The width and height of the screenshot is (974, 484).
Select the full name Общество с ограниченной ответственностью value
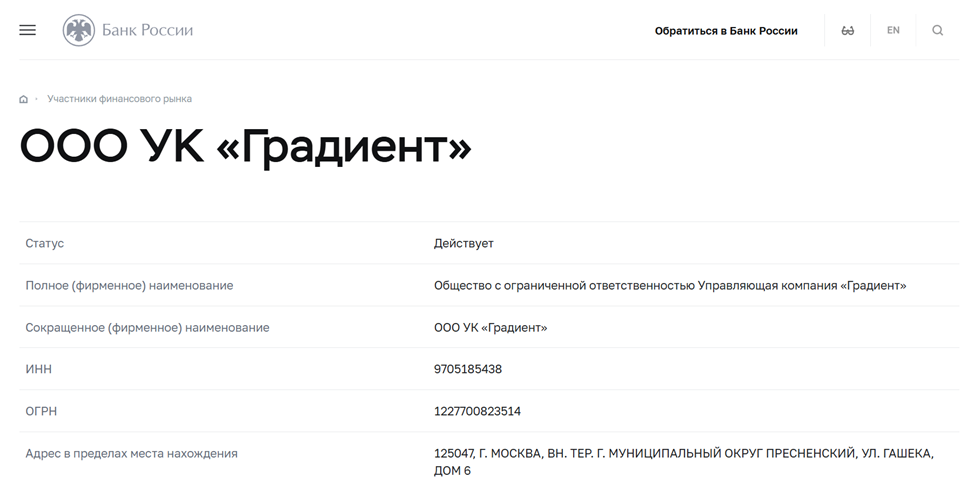(670, 285)
